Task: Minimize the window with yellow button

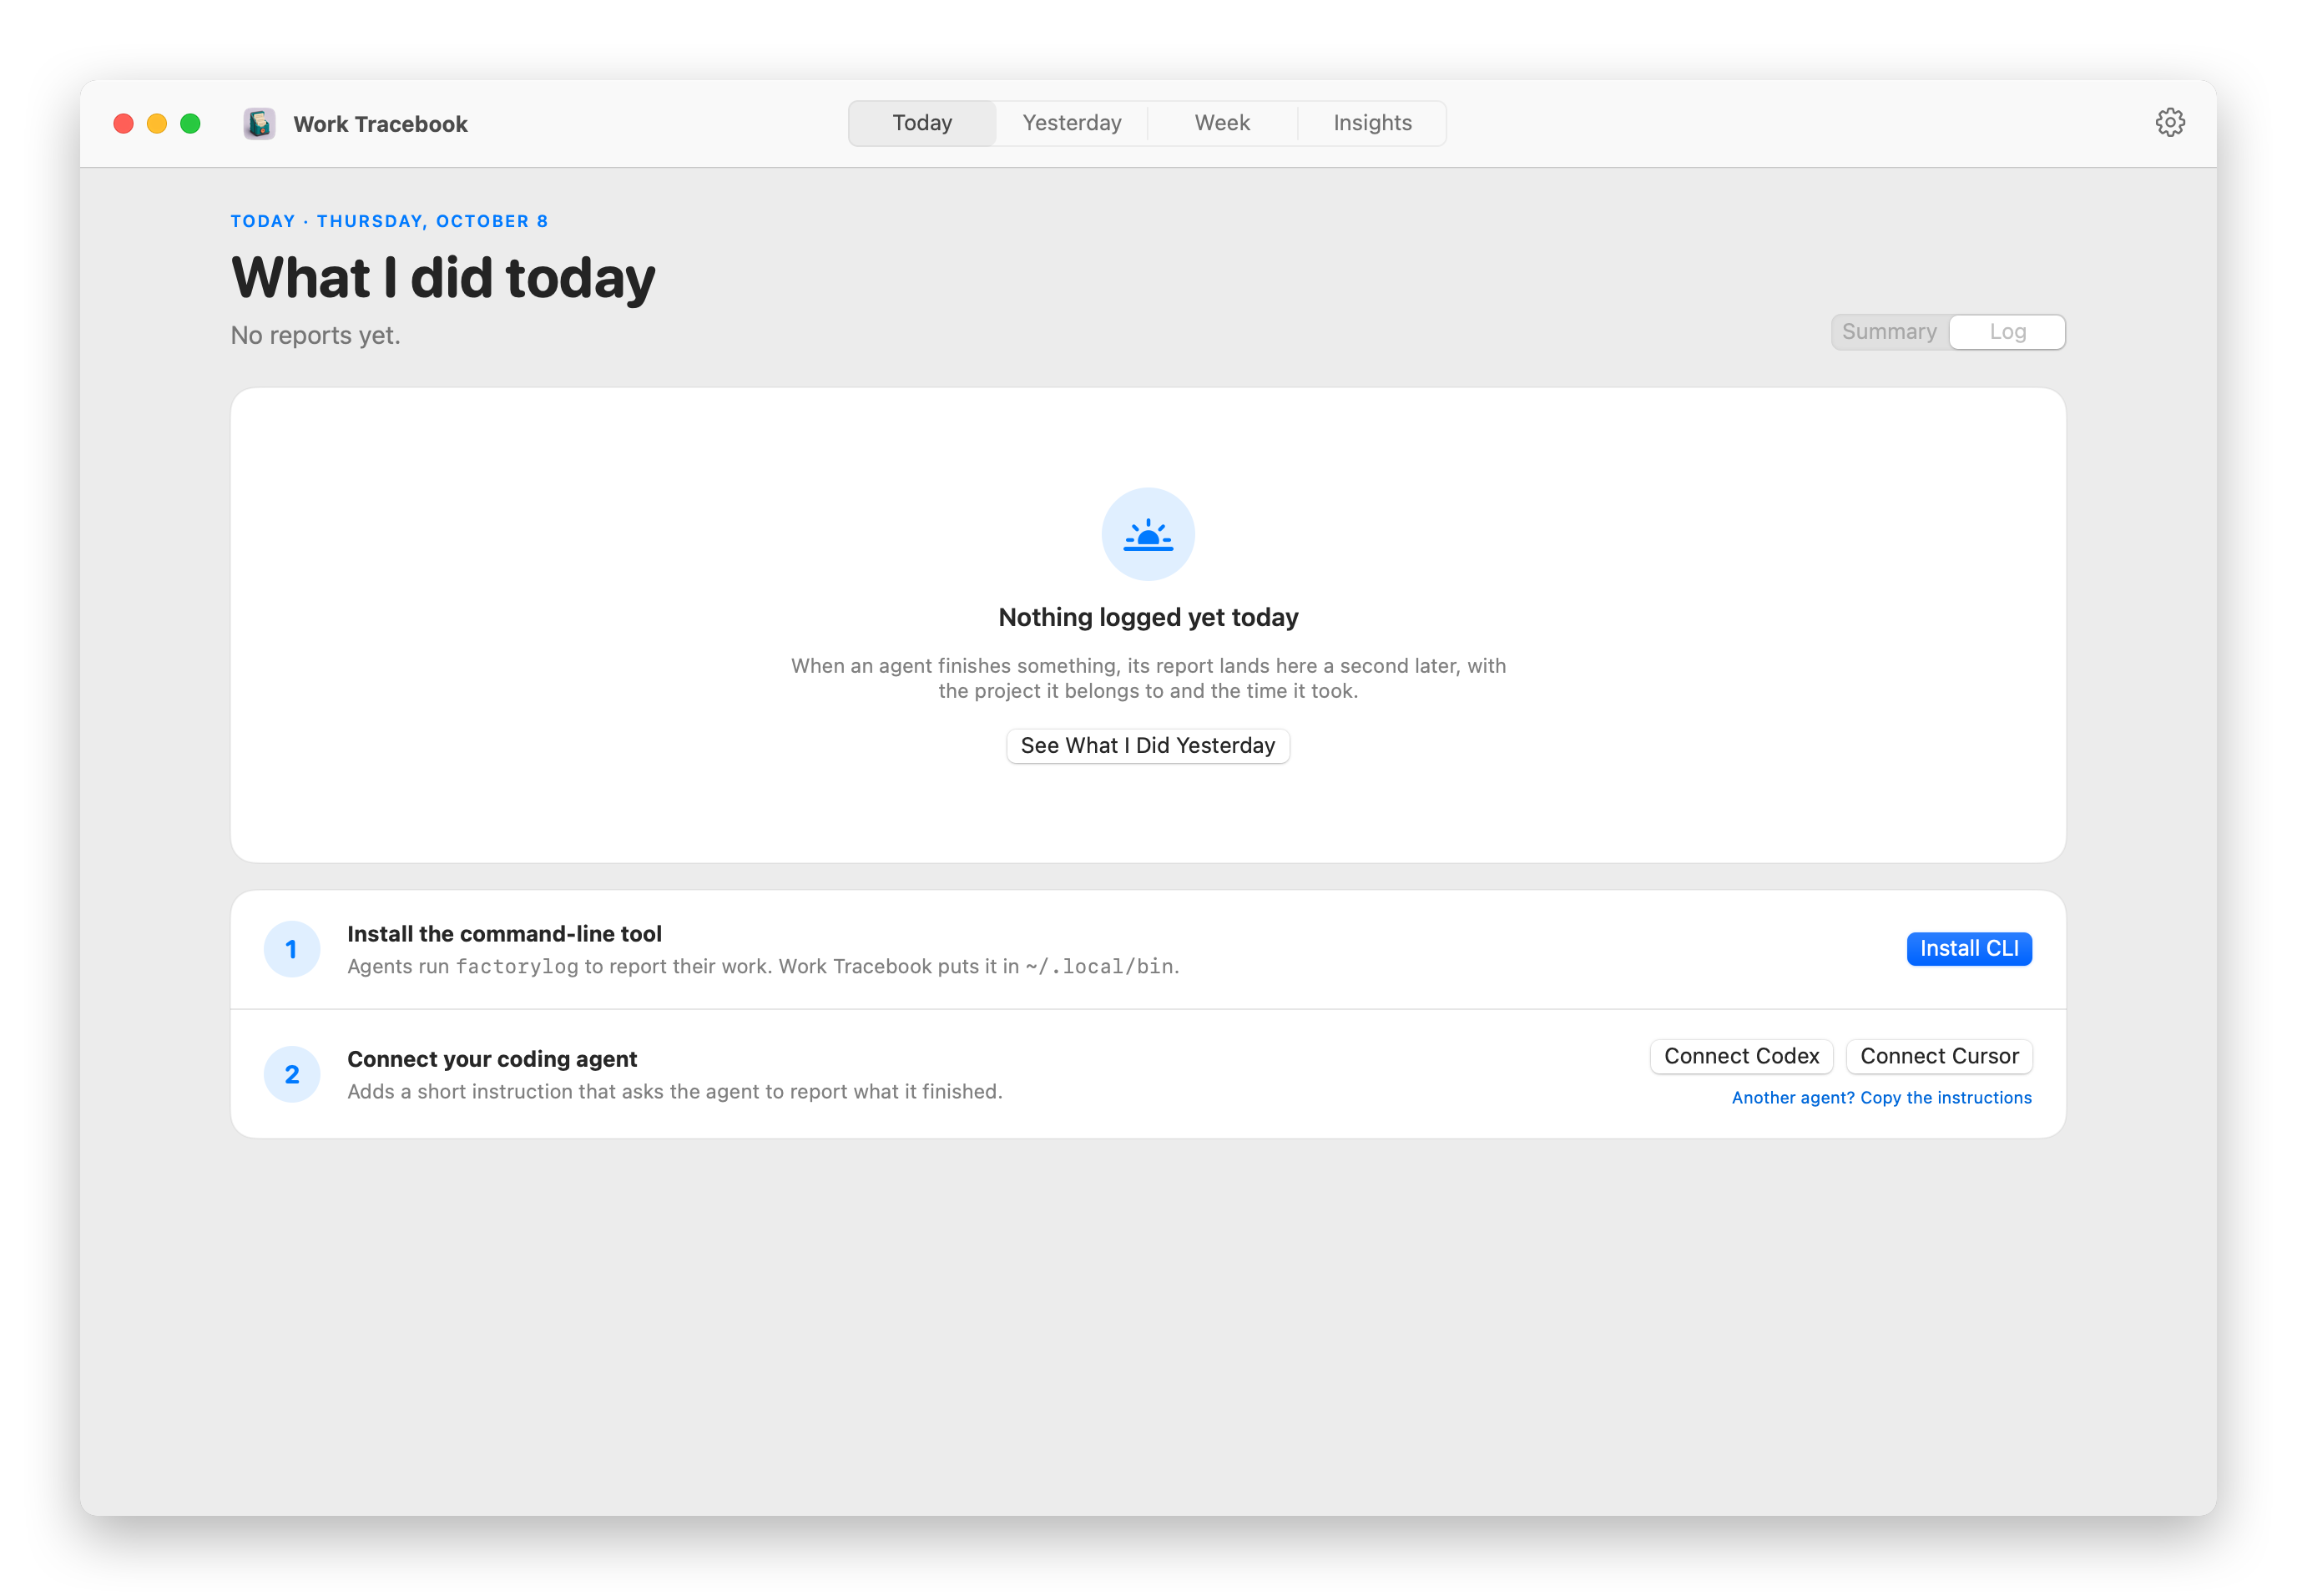Action: [157, 124]
